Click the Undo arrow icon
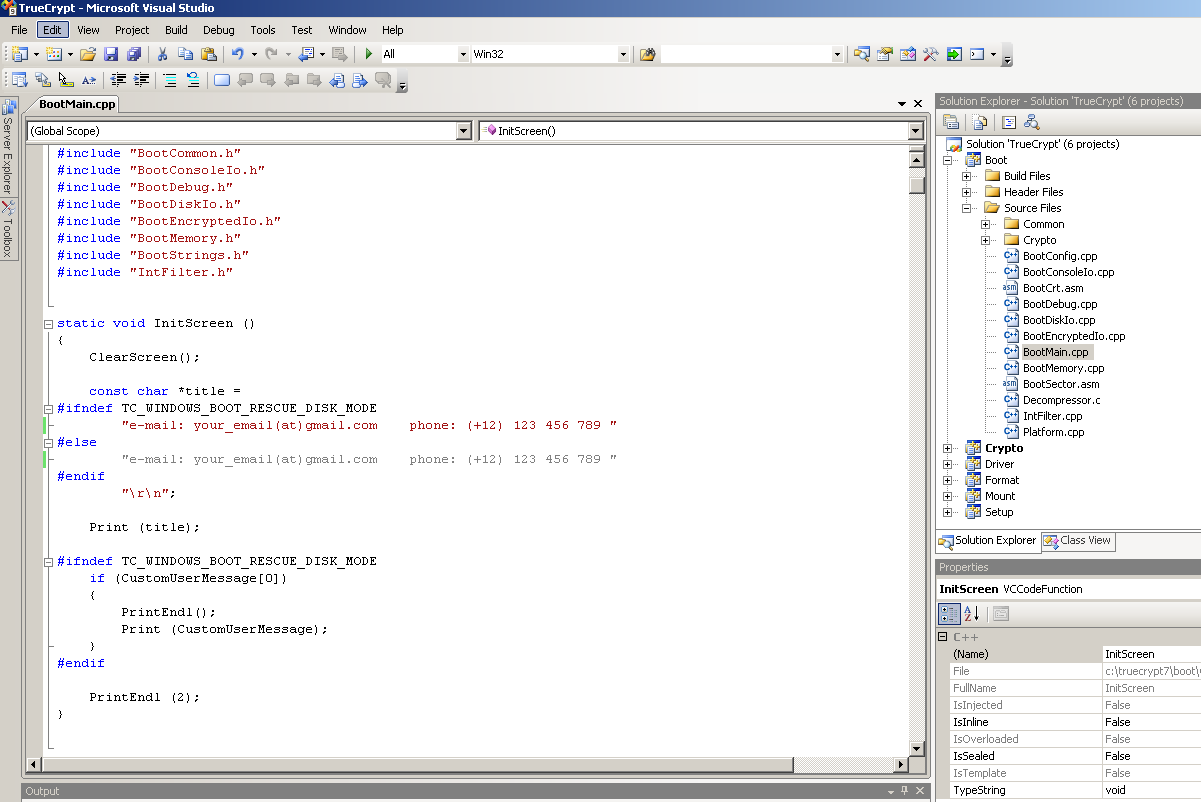This screenshot has width=1201, height=802. [238, 54]
